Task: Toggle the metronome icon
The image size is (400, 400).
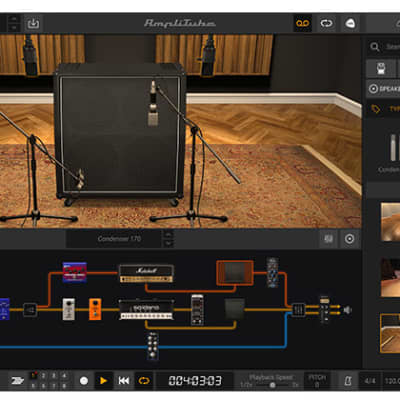Action: (348, 381)
